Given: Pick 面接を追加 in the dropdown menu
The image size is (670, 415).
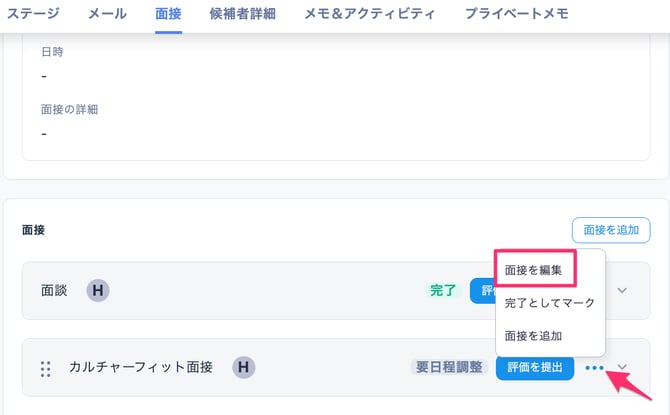Looking at the screenshot, I should (533, 336).
